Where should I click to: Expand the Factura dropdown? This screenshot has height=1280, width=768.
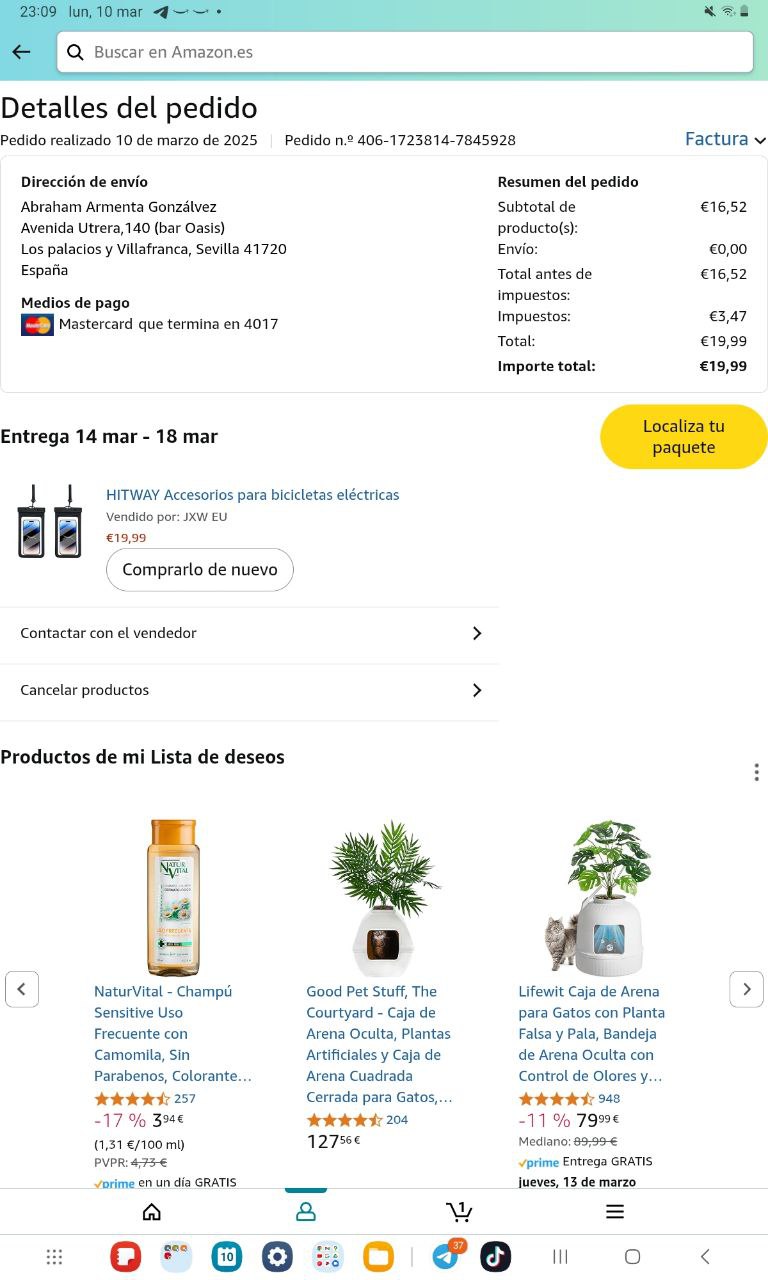pos(725,139)
